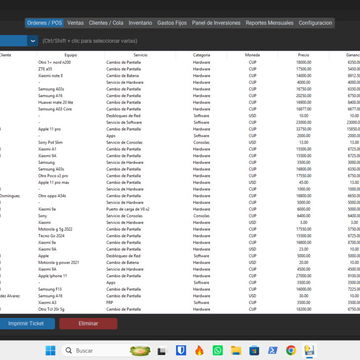Open the Gastos Fijos tab
The height and width of the screenshot is (360, 360).
coord(172,23)
